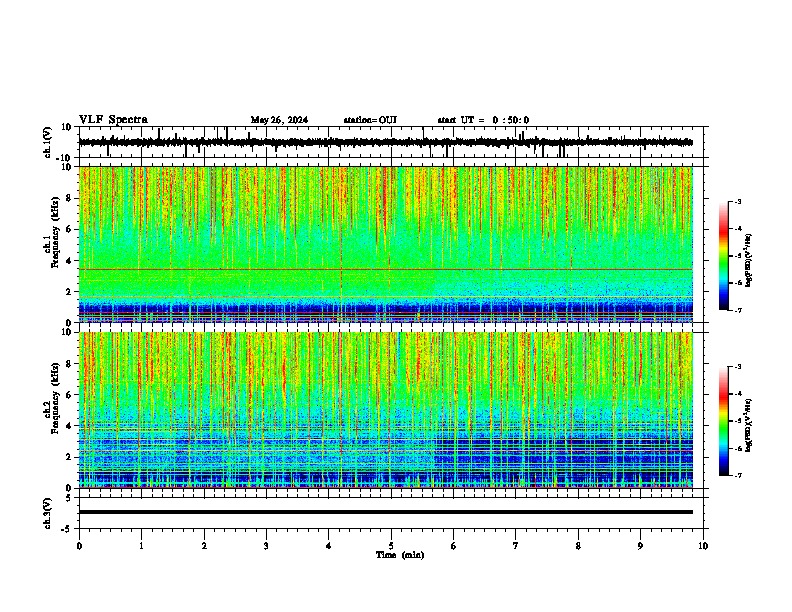Click the "ch.1(V)" waveform axis label
This screenshot has height=612, width=792.
[x=47, y=142]
